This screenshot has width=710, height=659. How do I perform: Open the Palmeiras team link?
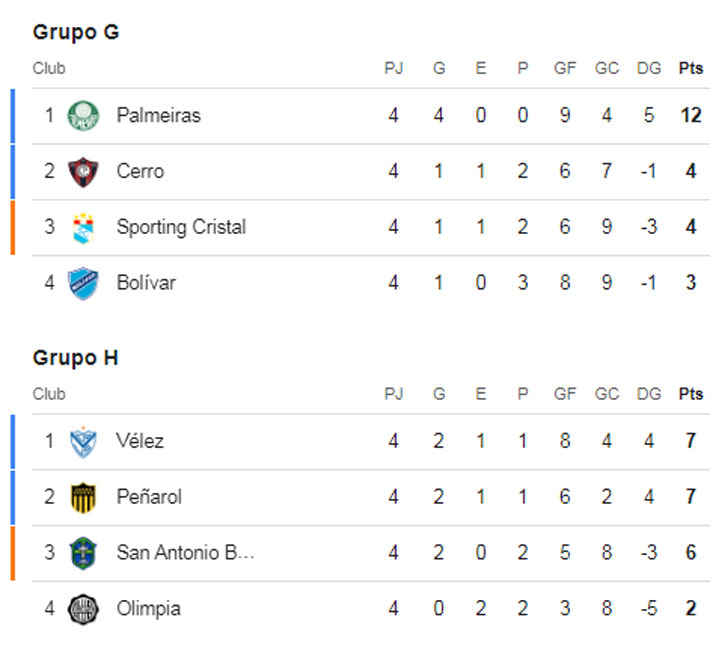point(158,116)
